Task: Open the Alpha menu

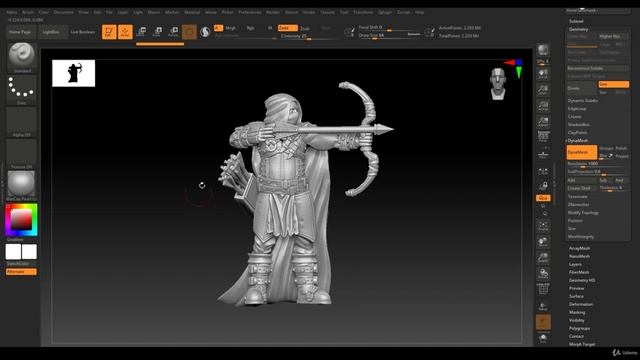Action: (12, 12)
